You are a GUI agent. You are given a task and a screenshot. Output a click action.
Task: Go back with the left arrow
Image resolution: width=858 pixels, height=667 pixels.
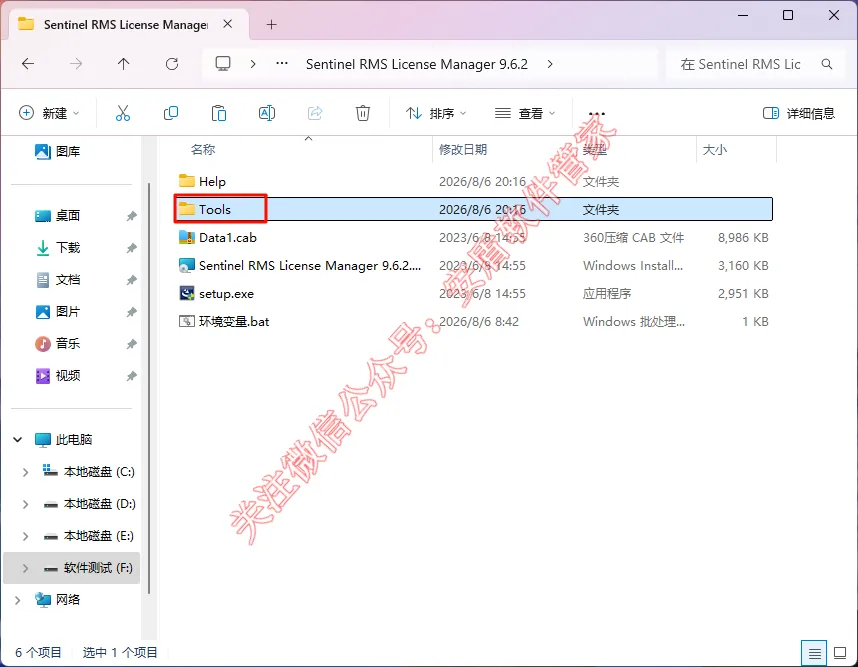tap(28, 64)
